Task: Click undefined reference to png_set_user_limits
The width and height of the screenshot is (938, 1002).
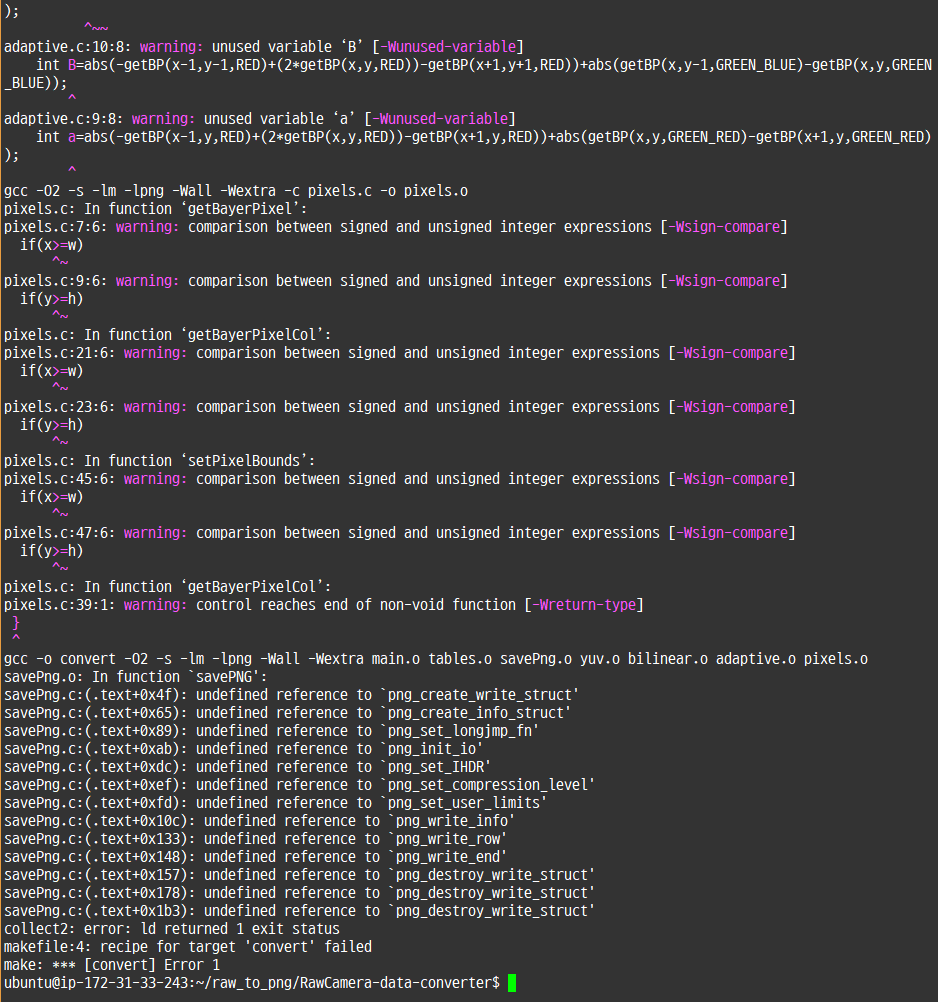Action: [275, 803]
